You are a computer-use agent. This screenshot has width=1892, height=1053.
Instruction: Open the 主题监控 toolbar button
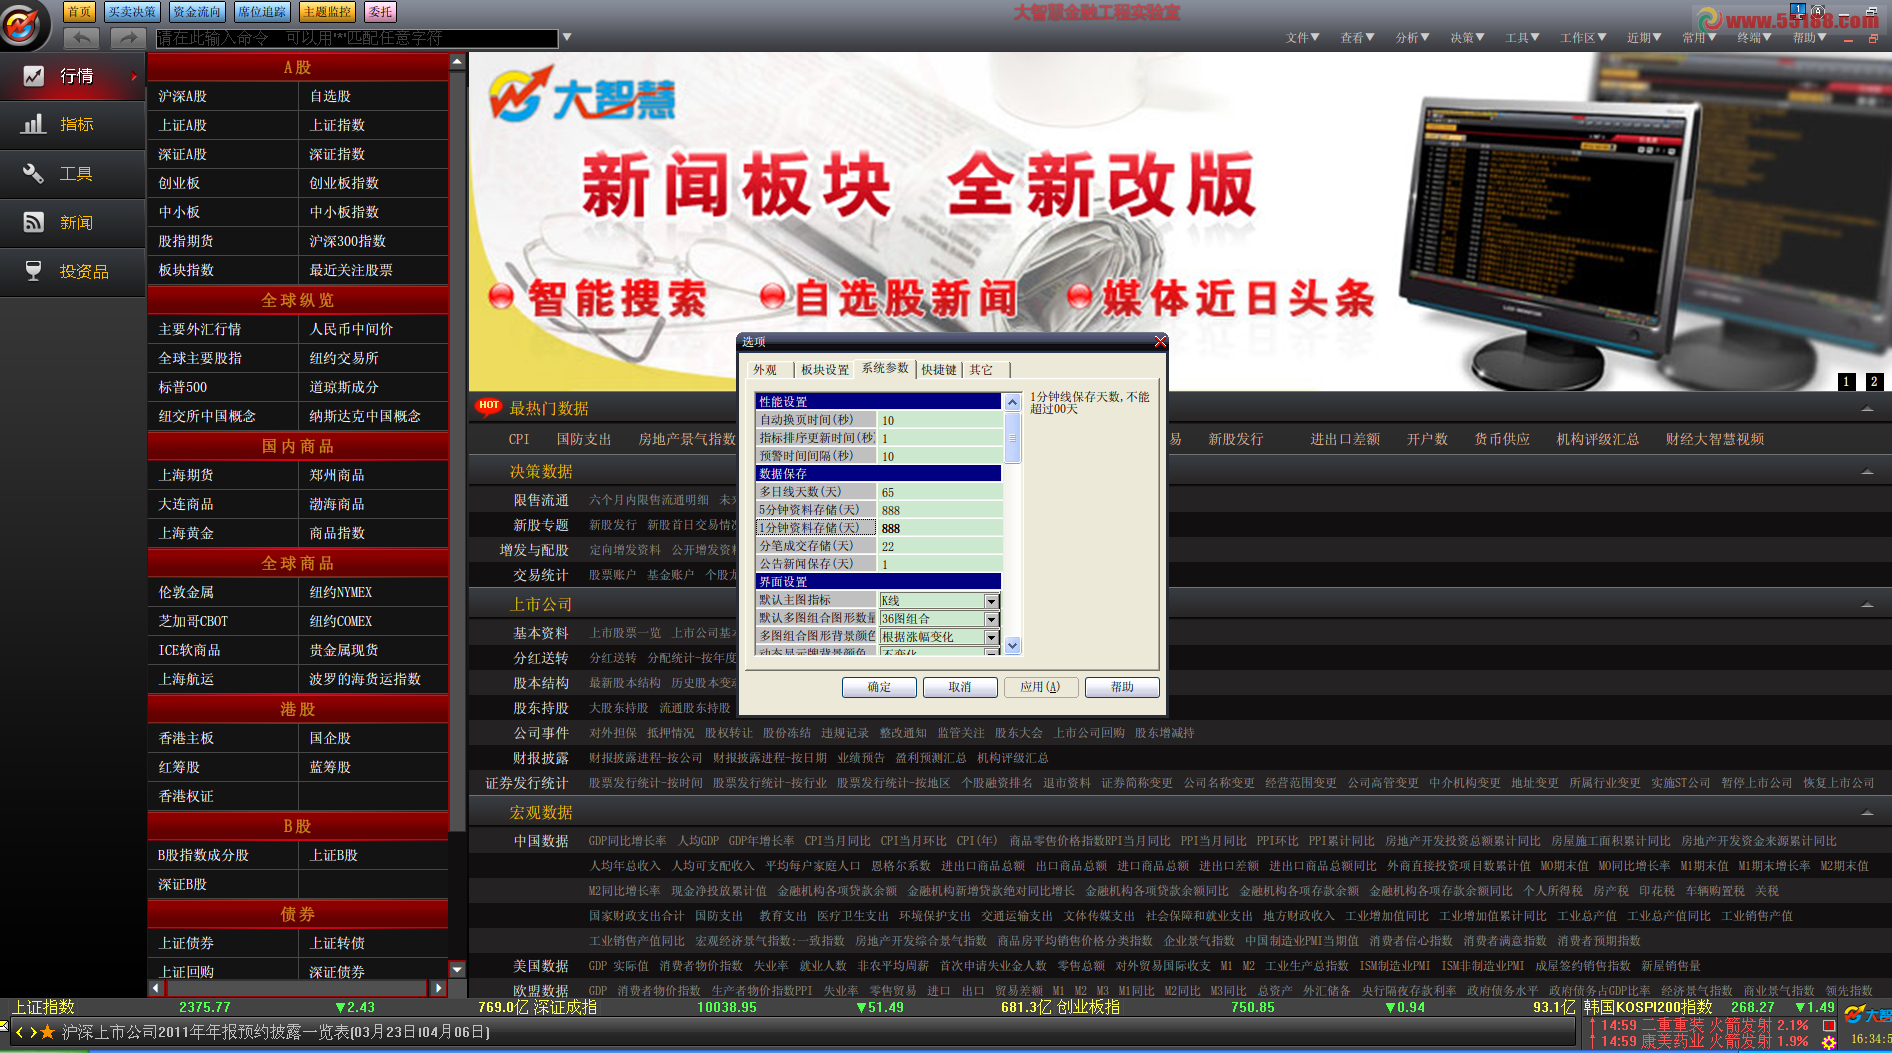point(327,12)
